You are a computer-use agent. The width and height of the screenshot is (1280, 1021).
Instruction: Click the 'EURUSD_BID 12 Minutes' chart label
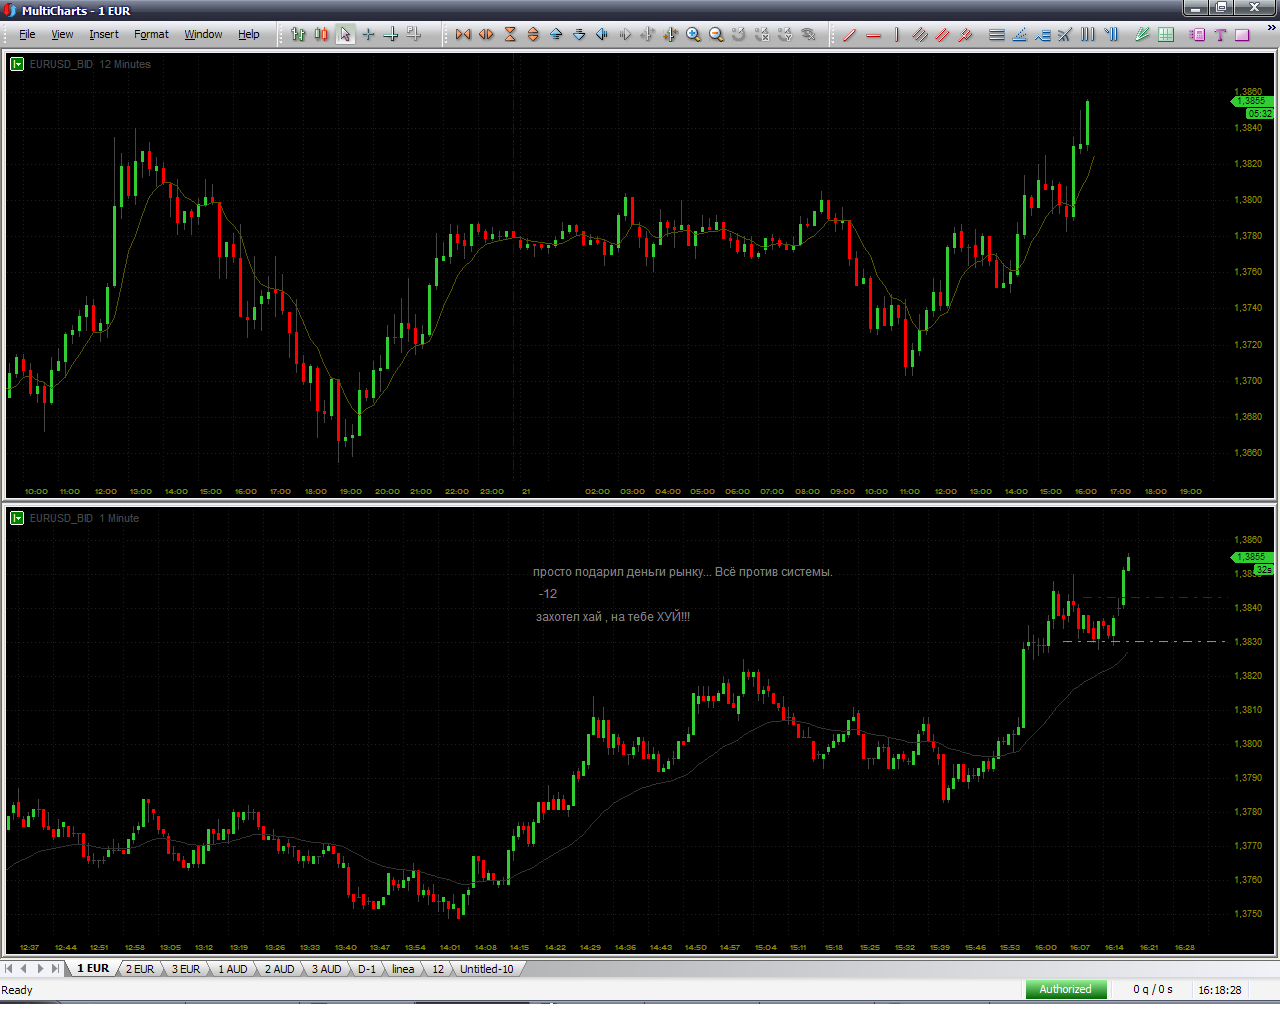tap(90, 64)
